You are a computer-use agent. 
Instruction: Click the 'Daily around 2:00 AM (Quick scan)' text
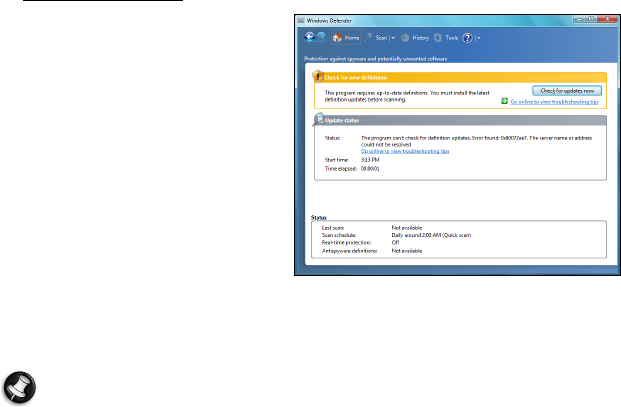[431, 235]
